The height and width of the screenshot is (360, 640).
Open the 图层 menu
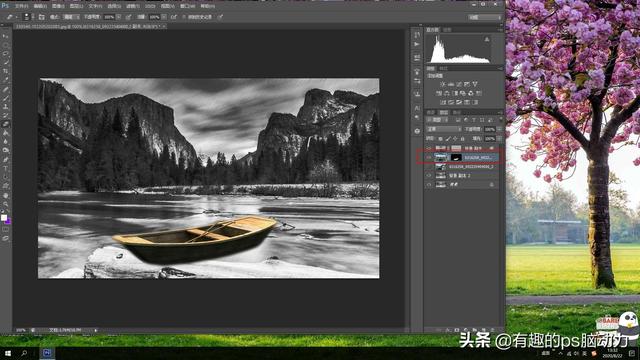(x=76, y=6)
